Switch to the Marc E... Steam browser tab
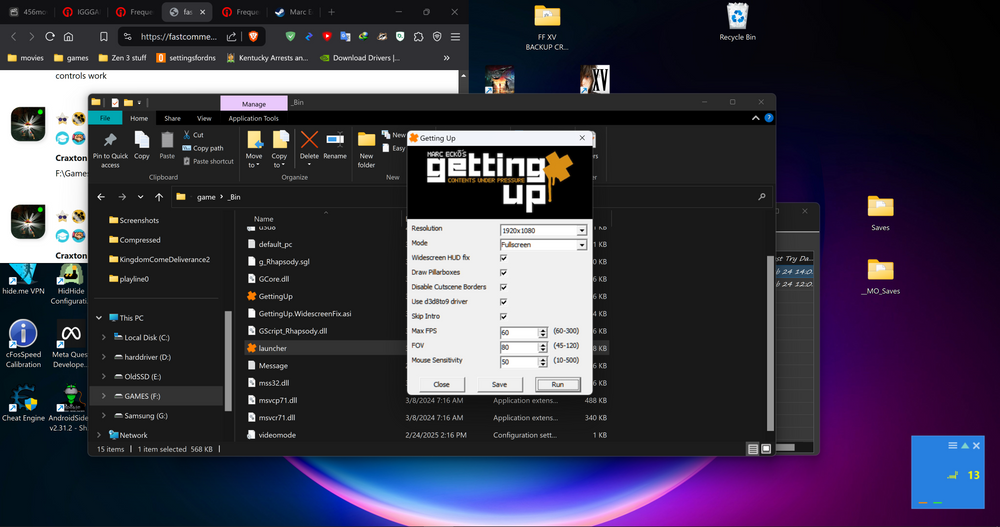1000x527 pixels. [x=293, y=12]
